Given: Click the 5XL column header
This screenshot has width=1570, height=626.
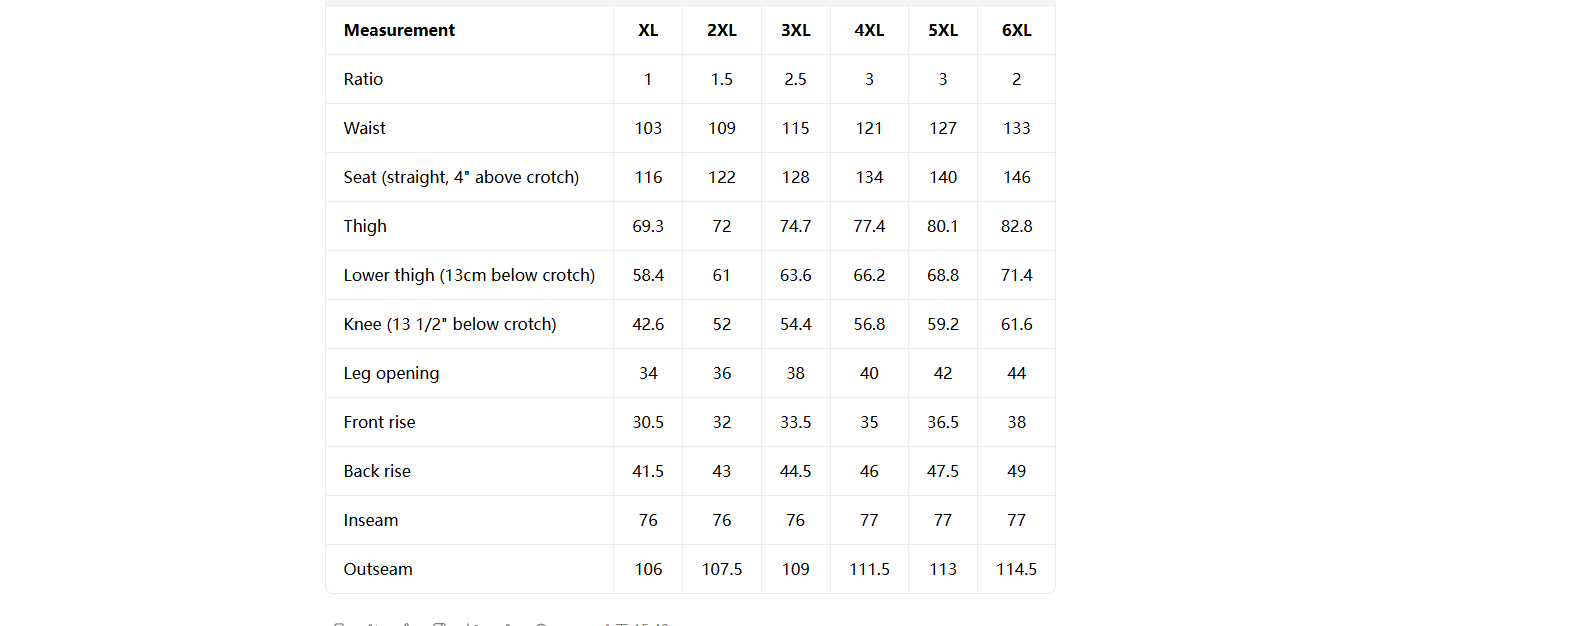Looking at the screenshot, I should [x=943, y=30].
